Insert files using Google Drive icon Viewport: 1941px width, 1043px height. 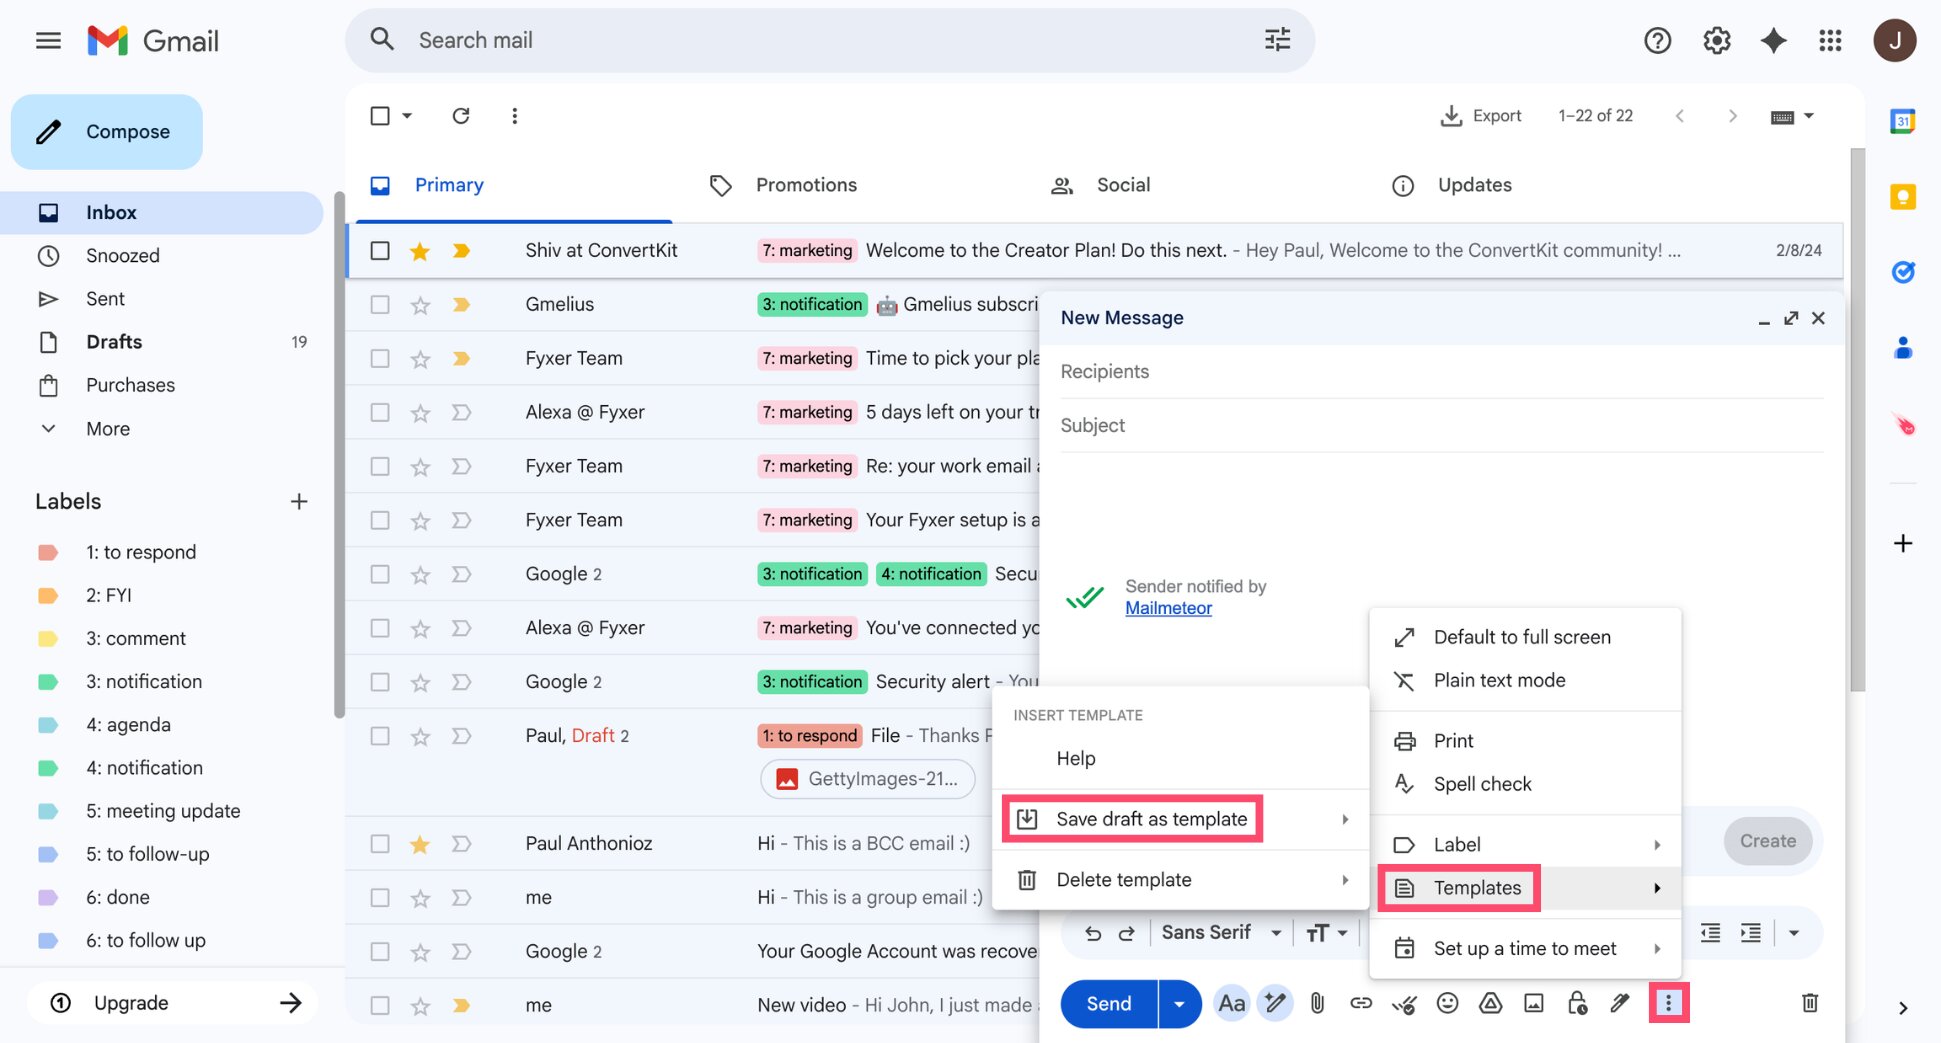point(1490,1003)
